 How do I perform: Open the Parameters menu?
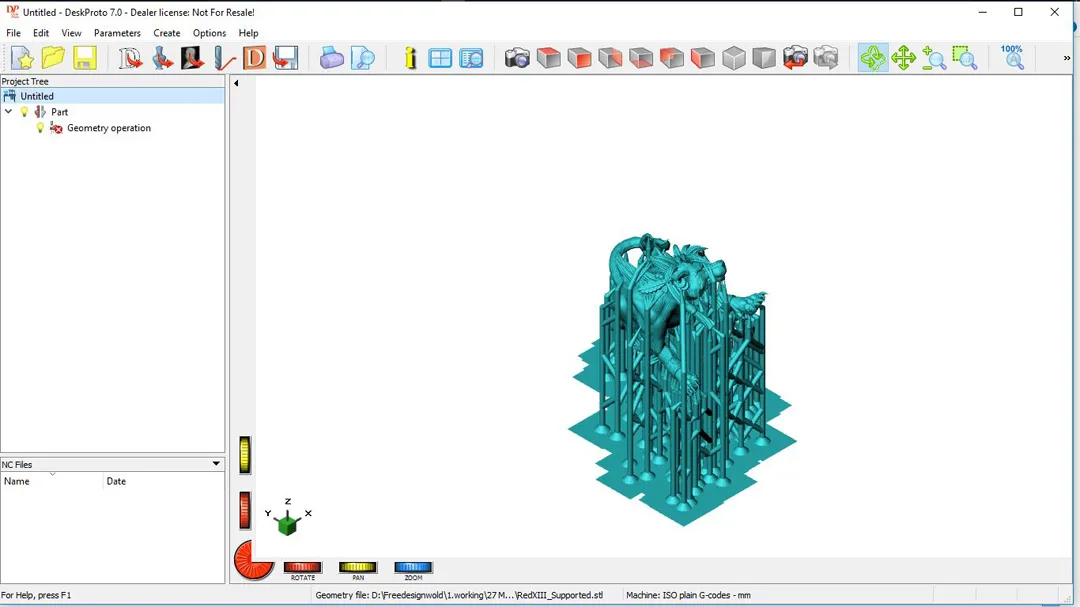tap(117, 33)
